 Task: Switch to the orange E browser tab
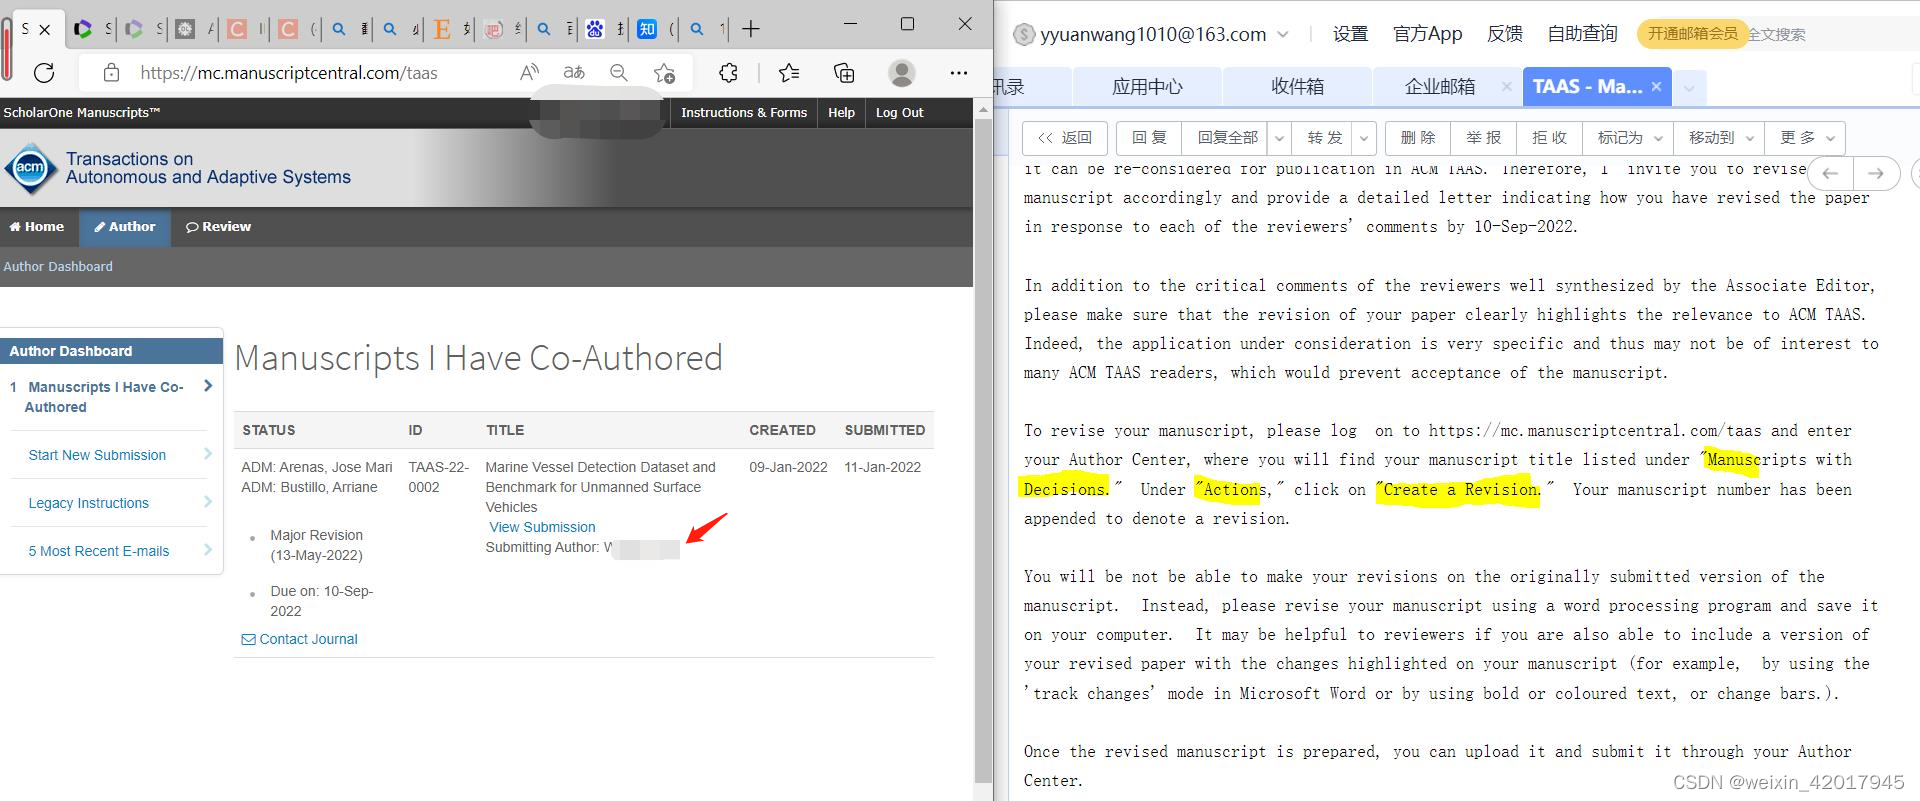[442, 29]
